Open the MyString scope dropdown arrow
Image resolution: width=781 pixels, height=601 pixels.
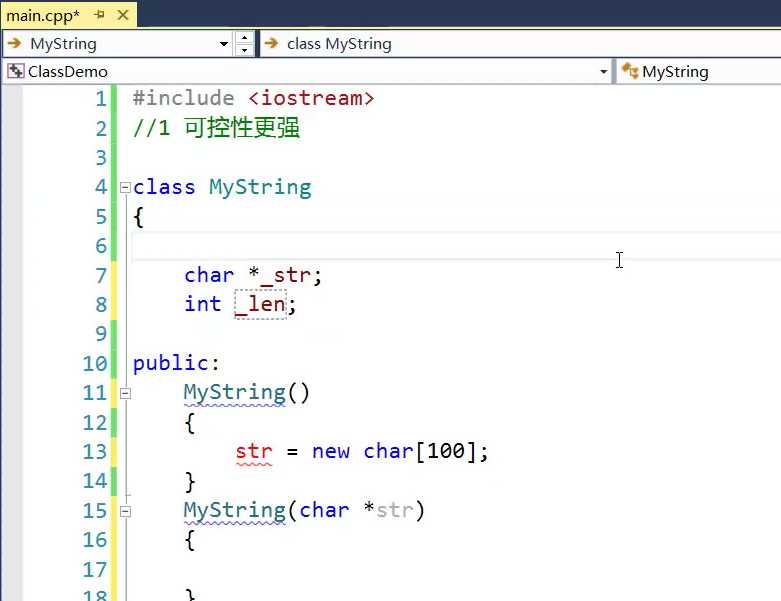pyautogui.click(x=224, y=44)
